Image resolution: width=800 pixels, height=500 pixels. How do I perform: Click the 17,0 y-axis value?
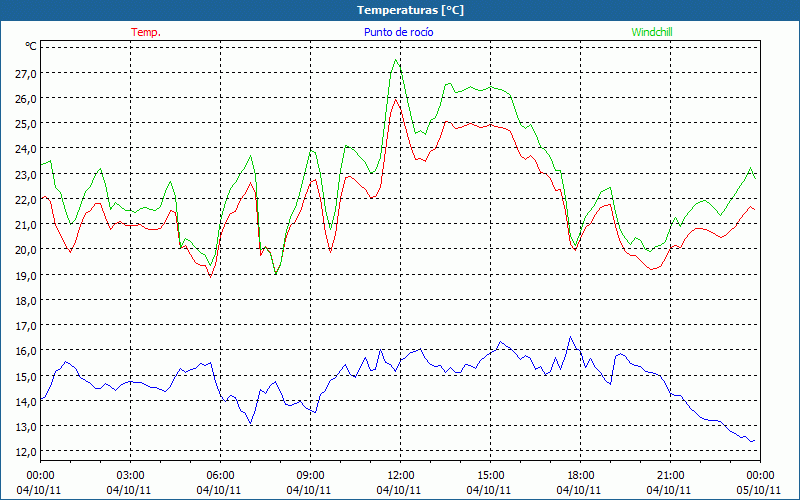tap(26, 326)
